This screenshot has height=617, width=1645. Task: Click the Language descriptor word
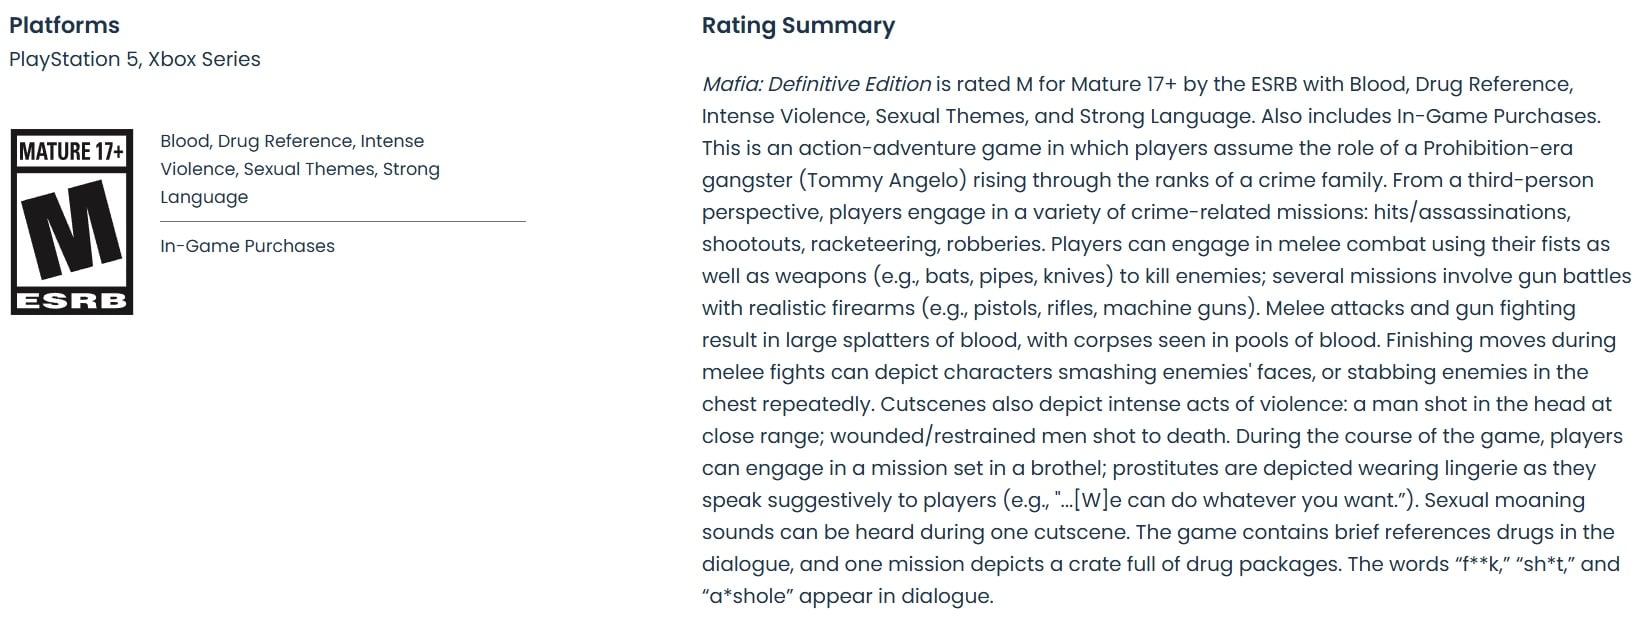204,197
